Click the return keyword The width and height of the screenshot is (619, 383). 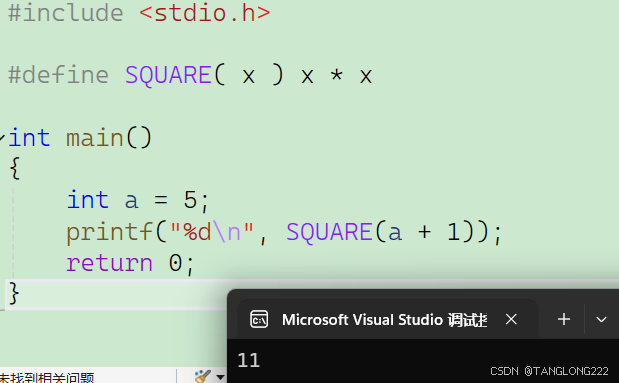109,263
